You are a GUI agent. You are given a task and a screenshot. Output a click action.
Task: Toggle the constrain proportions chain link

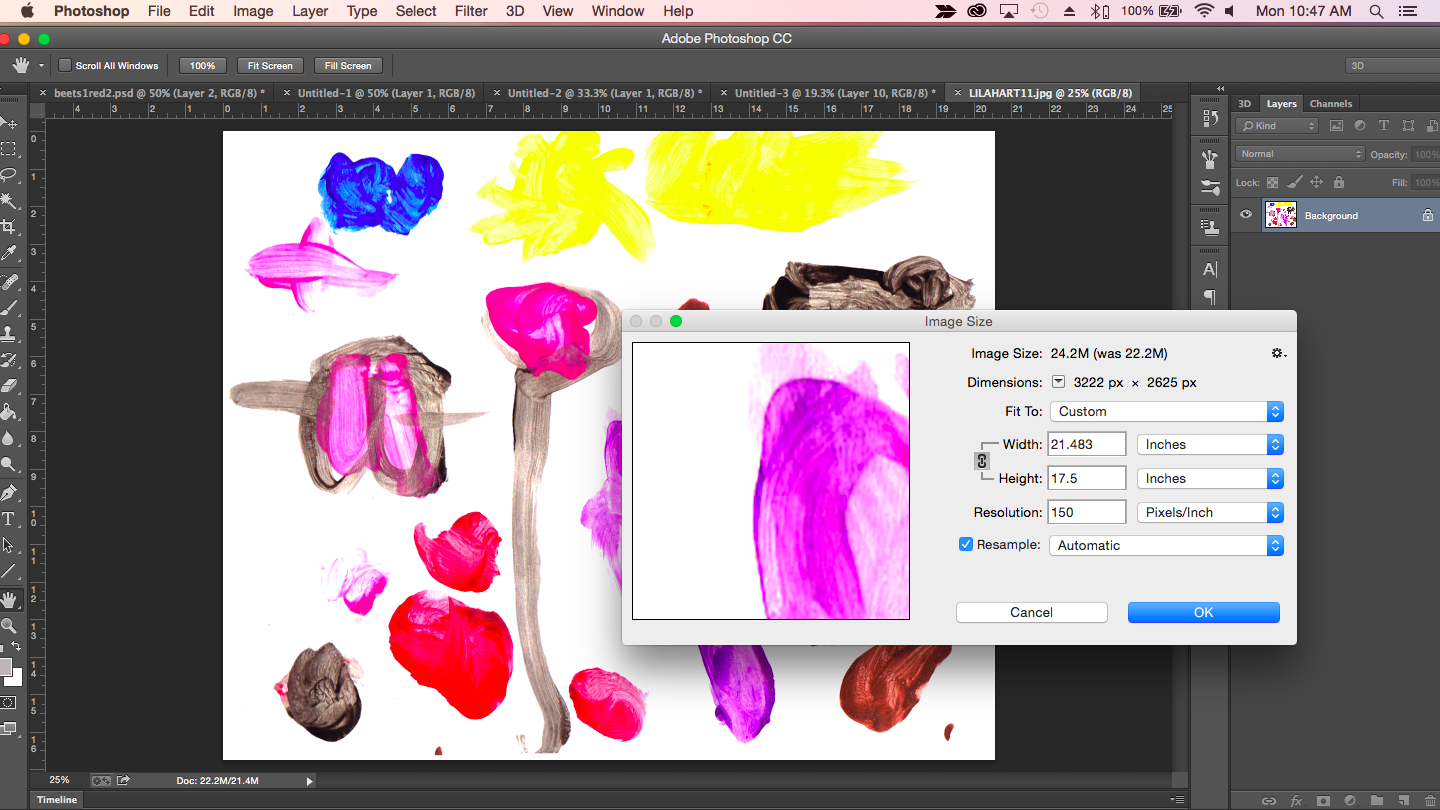[x=982, y=461]
